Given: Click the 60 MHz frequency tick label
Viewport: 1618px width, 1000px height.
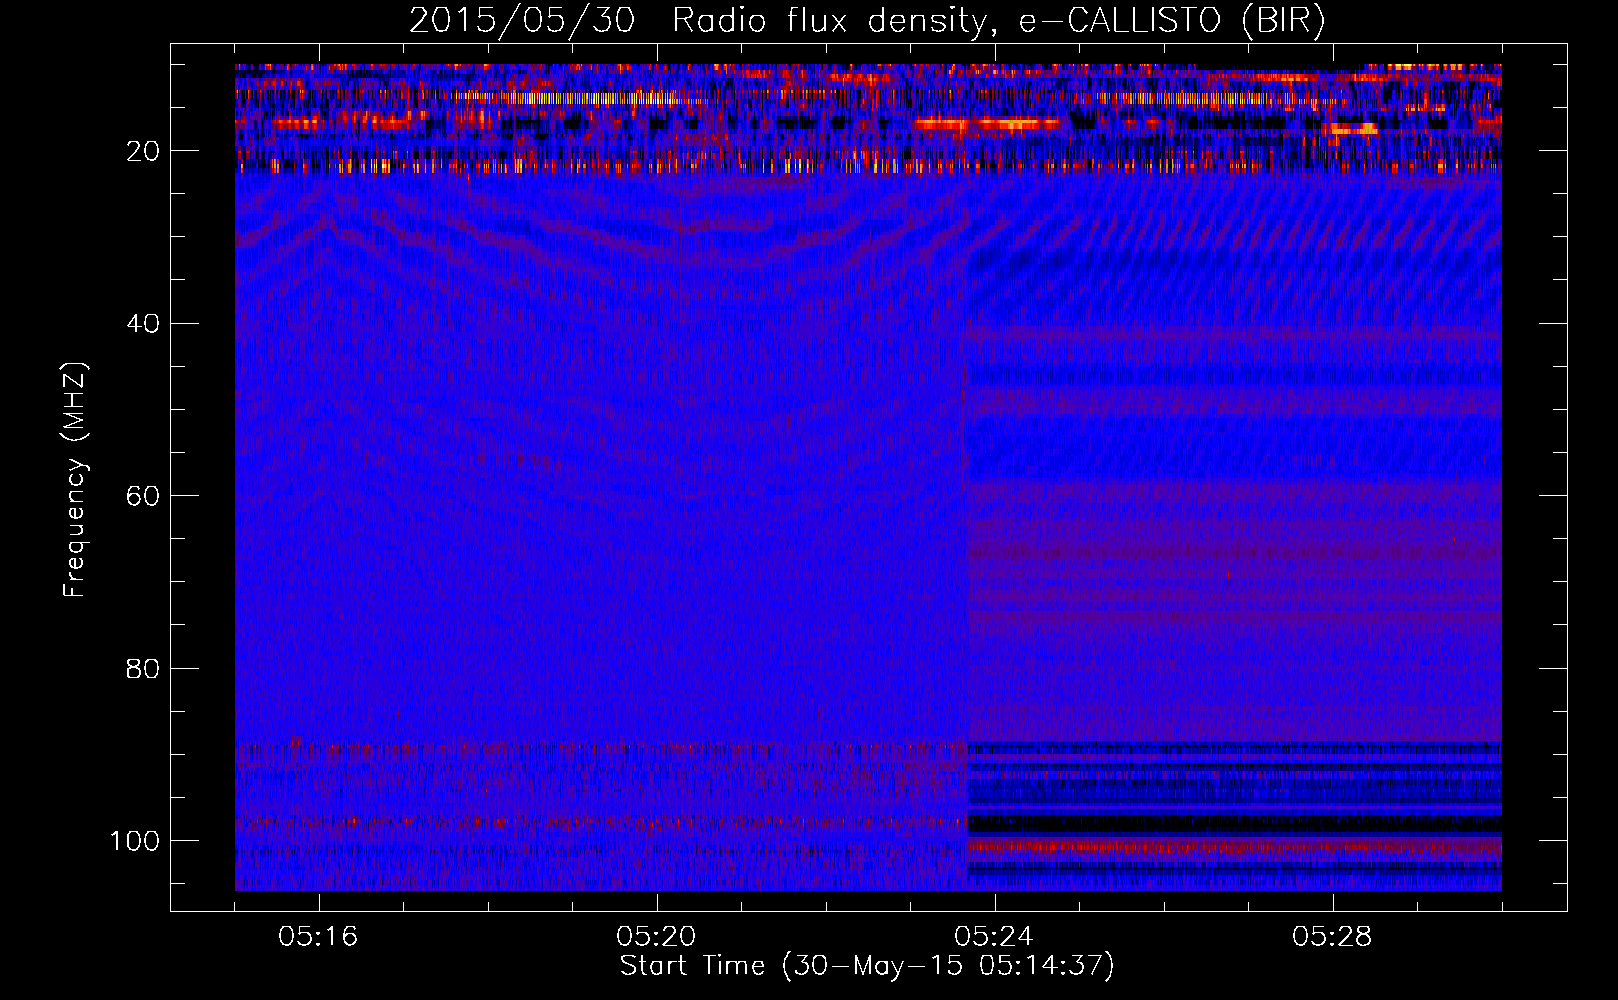Looking at the screenshot, I should tap(144, 496).
